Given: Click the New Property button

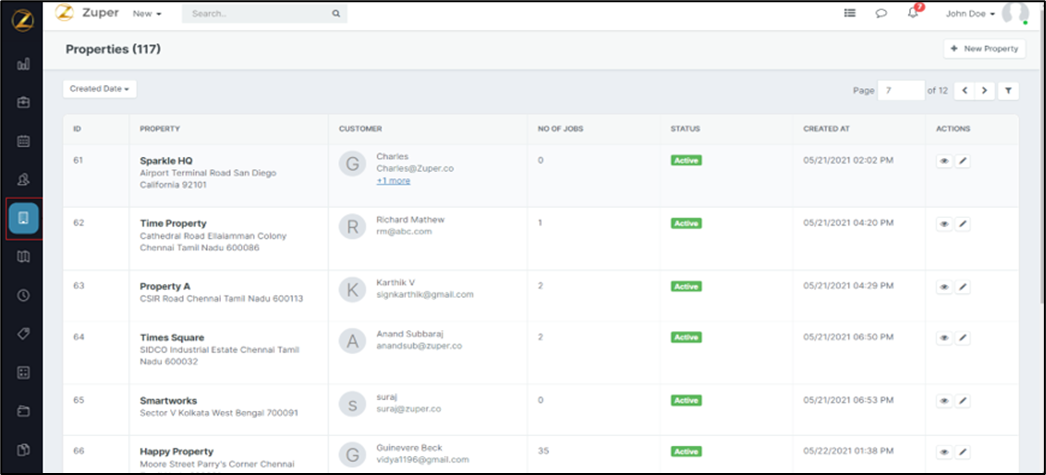Looking at the screenshot, I should click(984, 49).
